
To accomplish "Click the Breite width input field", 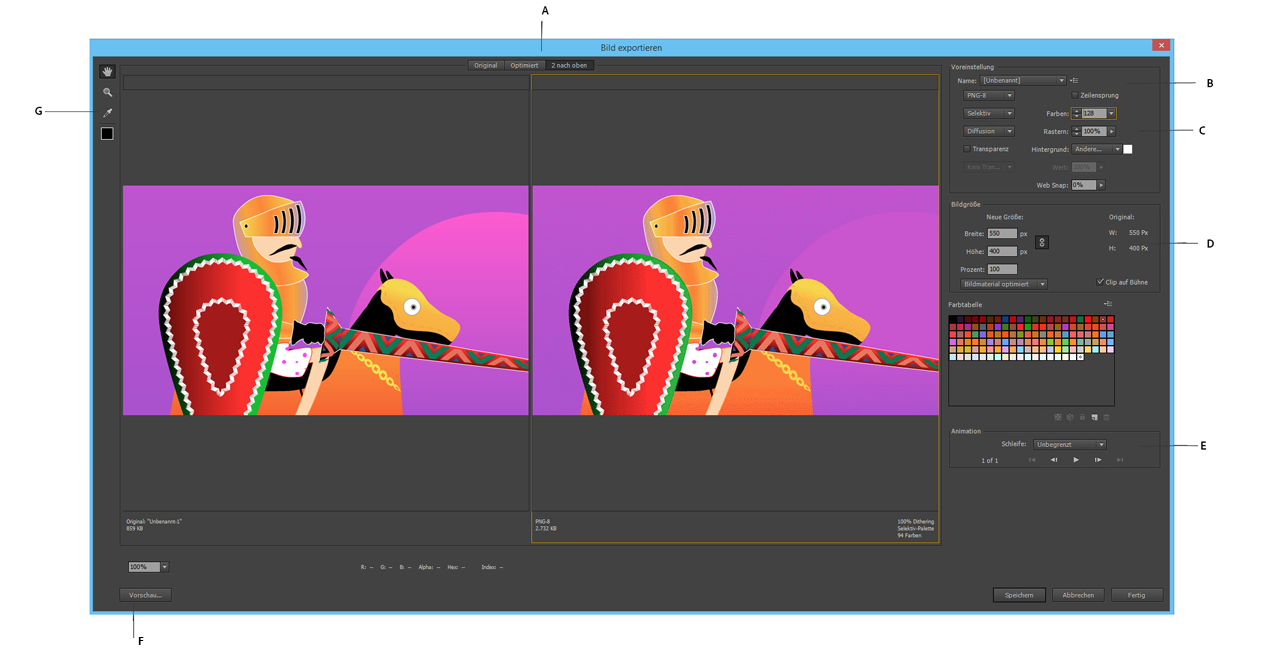I will [1002, 233].
